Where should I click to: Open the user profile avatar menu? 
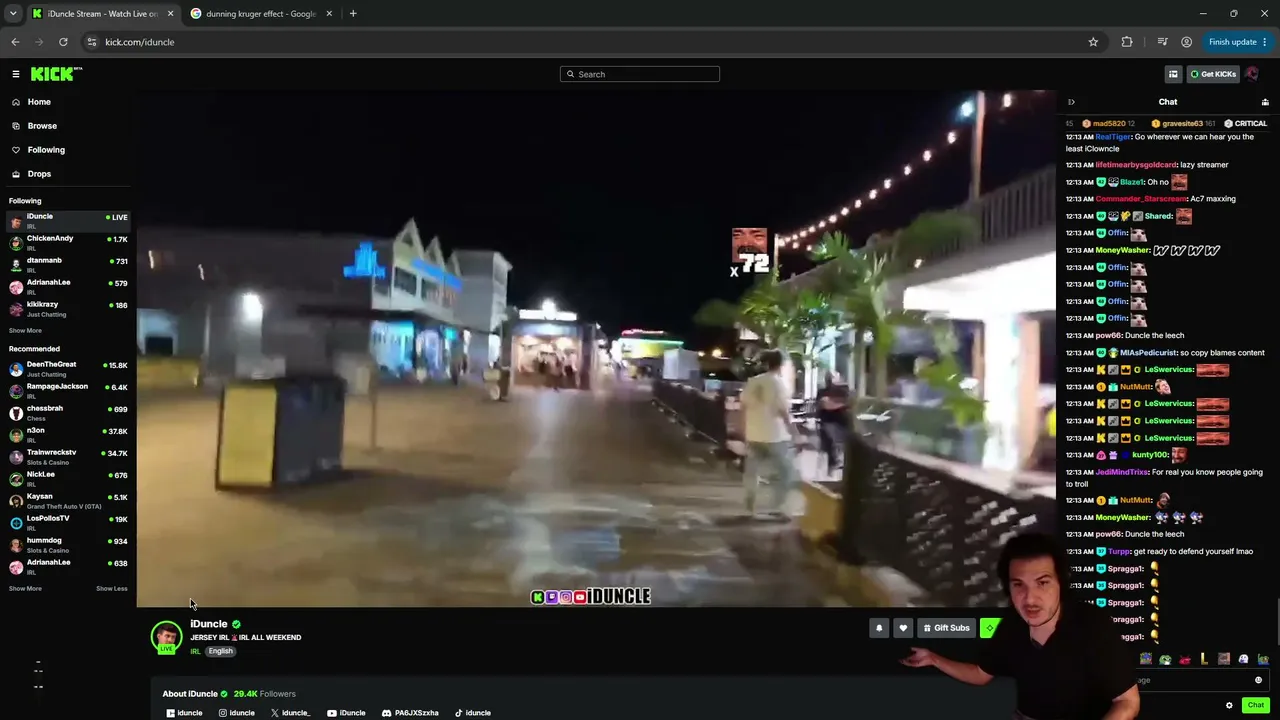1252,74
